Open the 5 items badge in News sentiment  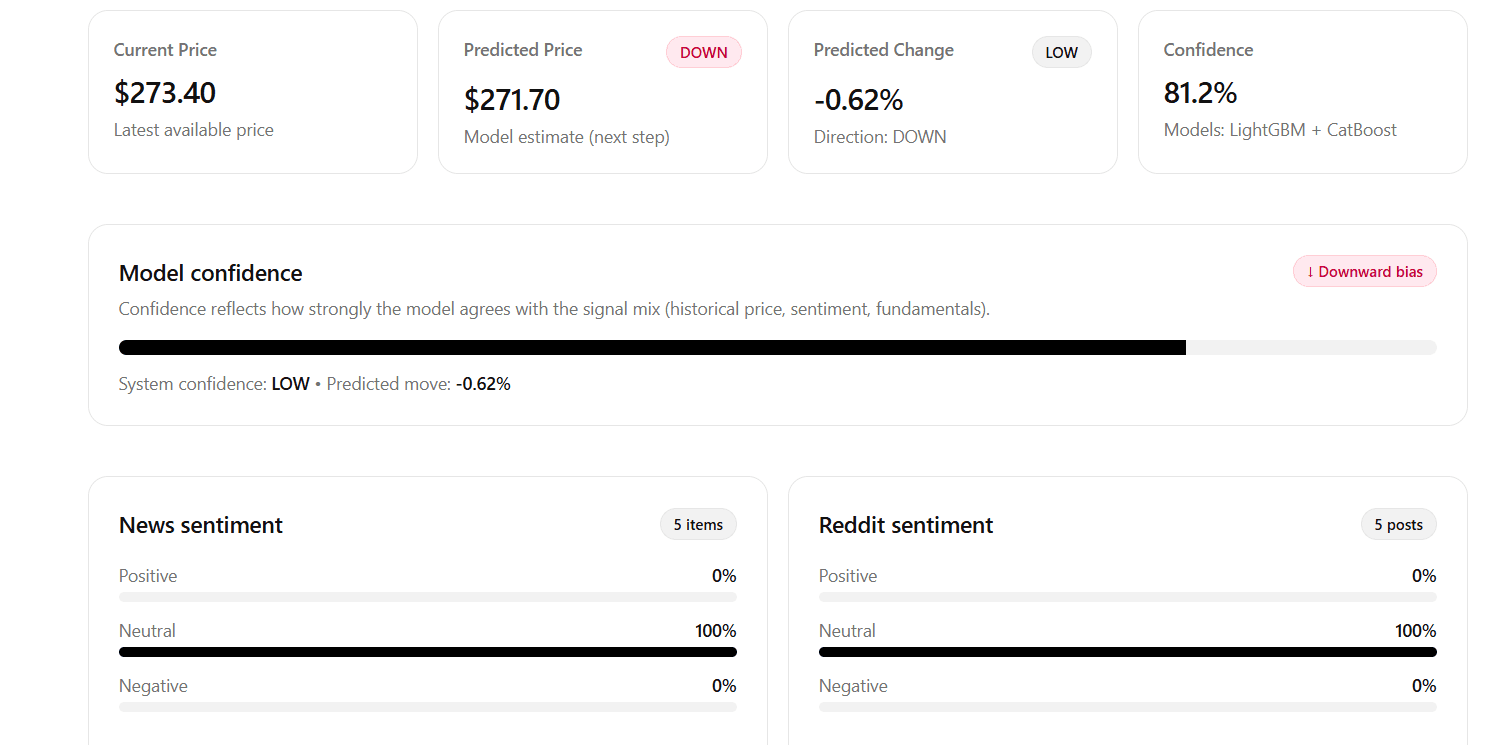[x=698, y=524]
